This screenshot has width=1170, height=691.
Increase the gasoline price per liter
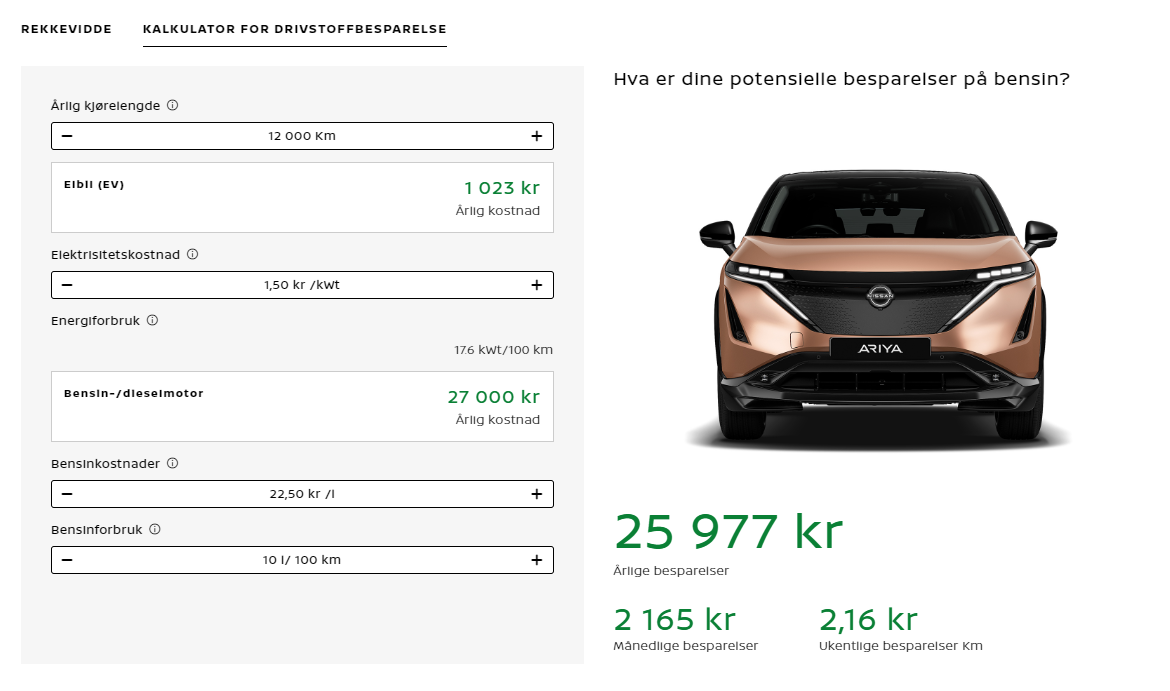(537, 493)
